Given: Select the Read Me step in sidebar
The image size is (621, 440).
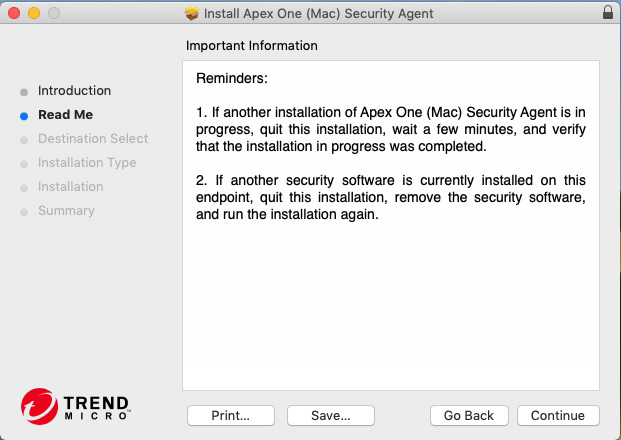Looking at the screenshot, I should click(x=65, y=115).
